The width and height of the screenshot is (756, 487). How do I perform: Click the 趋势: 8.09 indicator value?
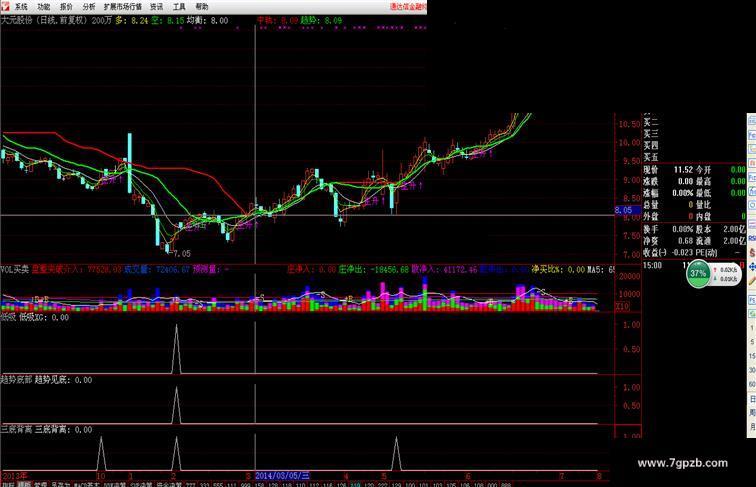pos(321,21)
